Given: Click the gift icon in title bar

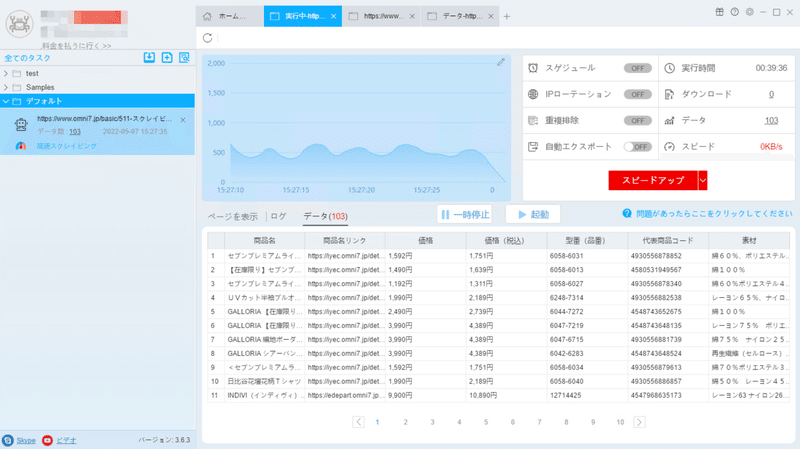Looking at the screenshot, I should pos(719,12).
